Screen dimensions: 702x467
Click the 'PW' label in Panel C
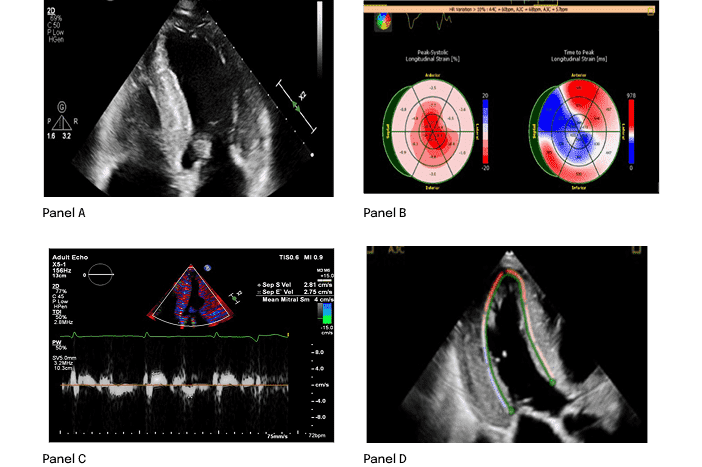click(x=57, y=343)
